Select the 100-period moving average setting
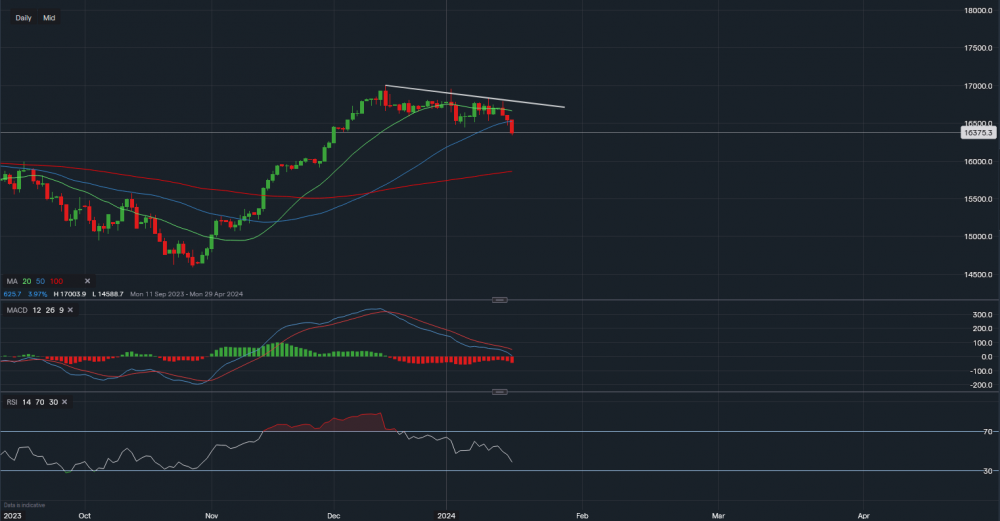The height and width of the screenshot is (521, 1000). click(58, 281)
